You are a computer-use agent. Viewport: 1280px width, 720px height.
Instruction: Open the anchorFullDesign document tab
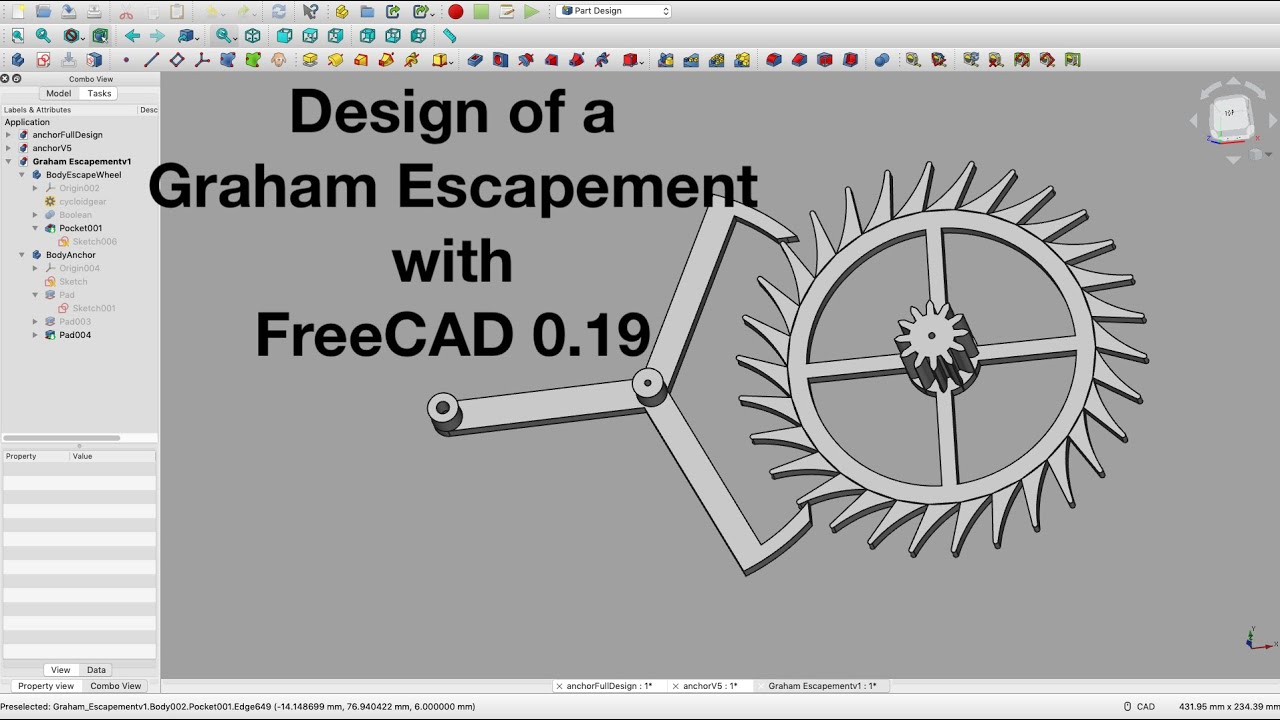click(608, 686)
